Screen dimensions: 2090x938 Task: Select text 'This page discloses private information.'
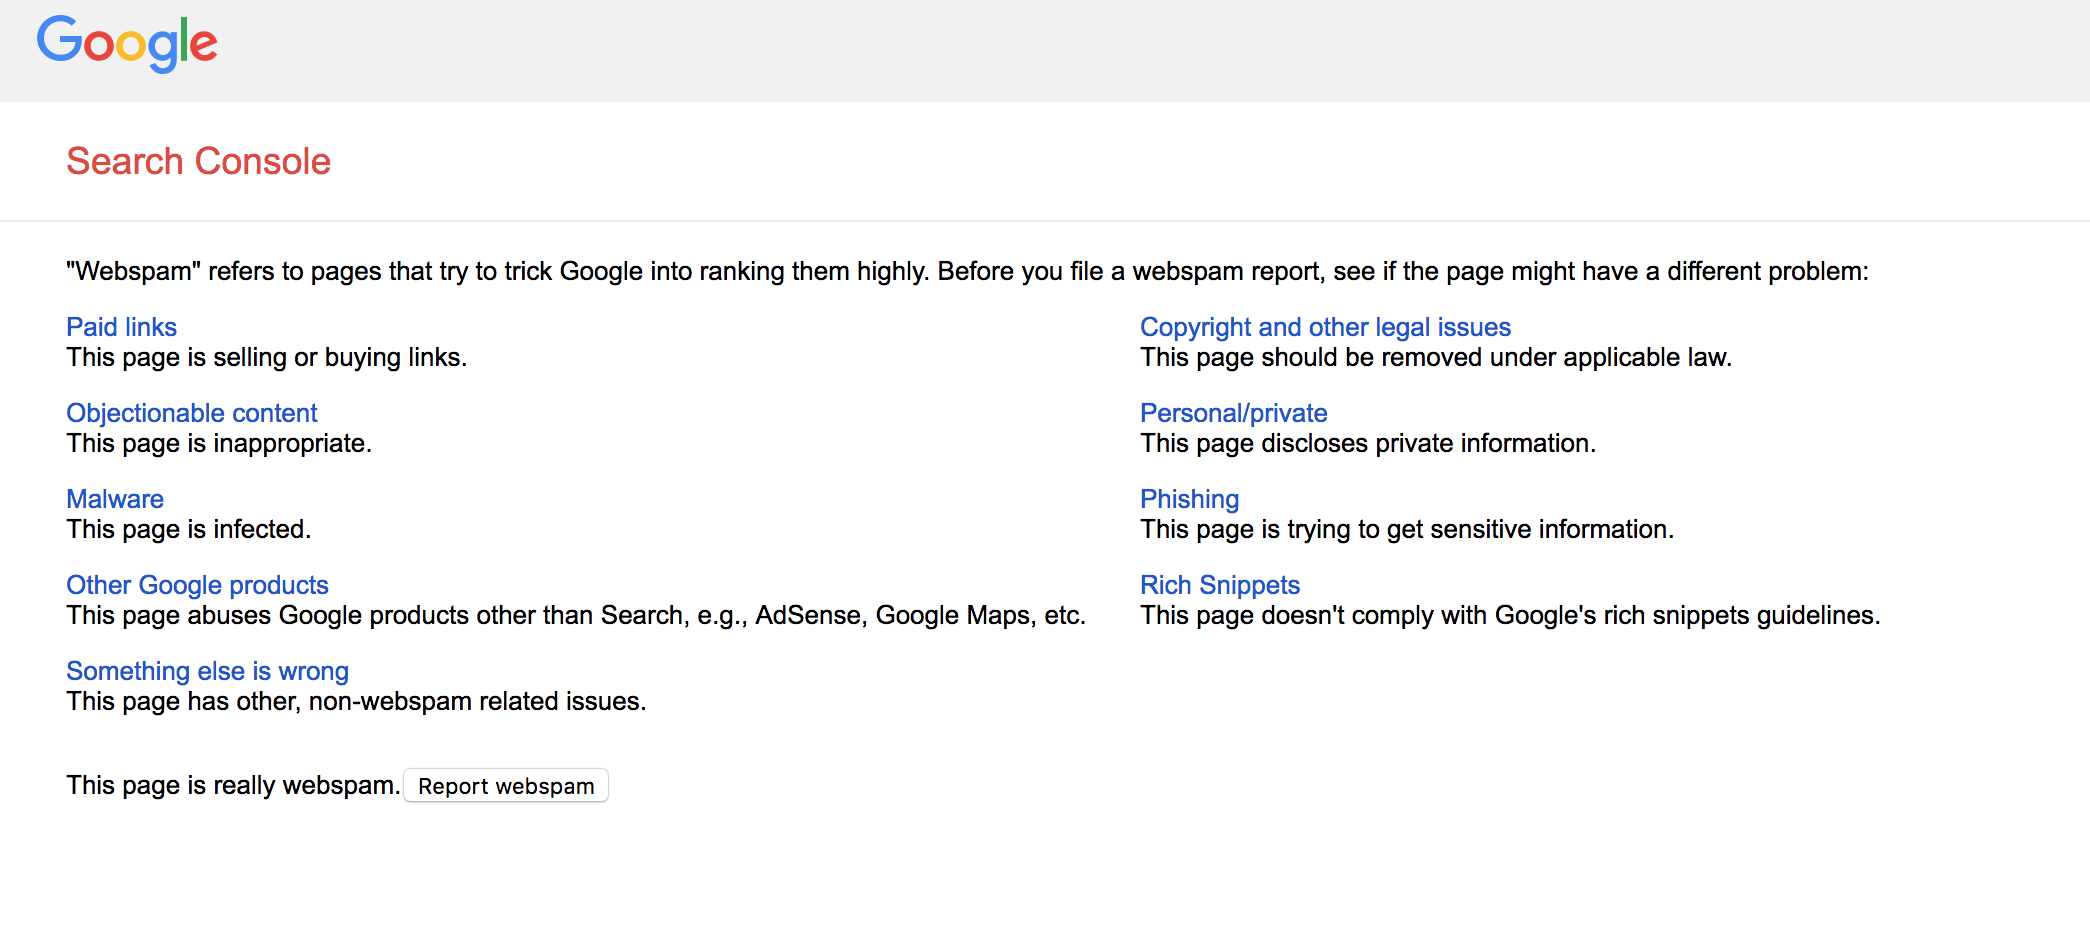pos(1368,443)
